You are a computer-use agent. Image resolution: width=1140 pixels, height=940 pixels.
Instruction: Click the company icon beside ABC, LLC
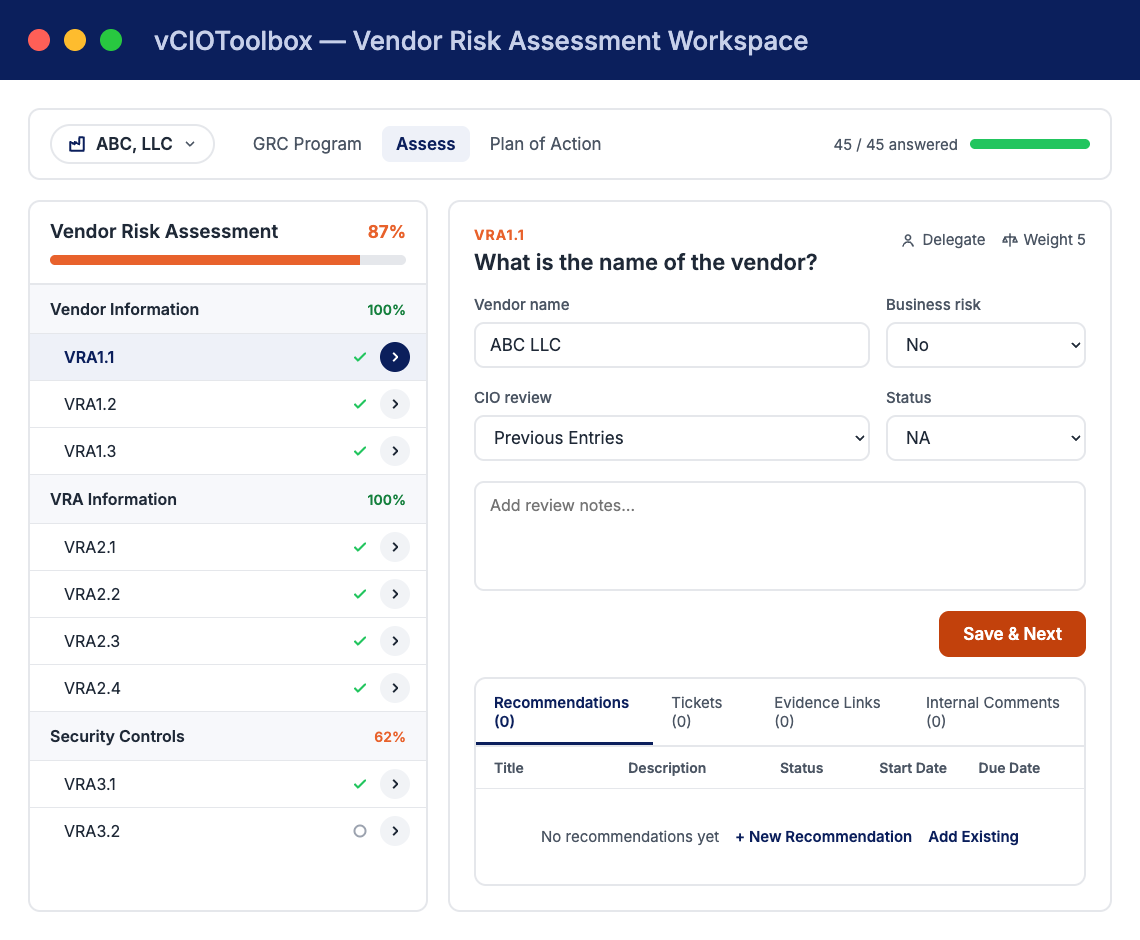coord(77,144)
